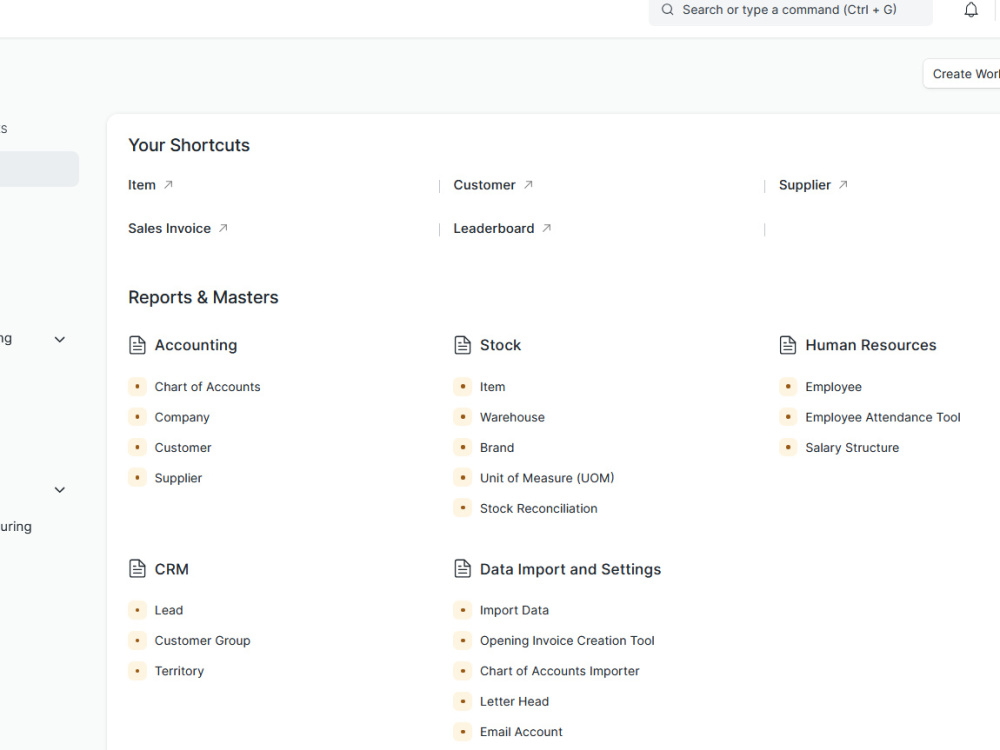The image size is (1000, 750).
Task: Open the notifications bell icon
Action: click(971, 10)
